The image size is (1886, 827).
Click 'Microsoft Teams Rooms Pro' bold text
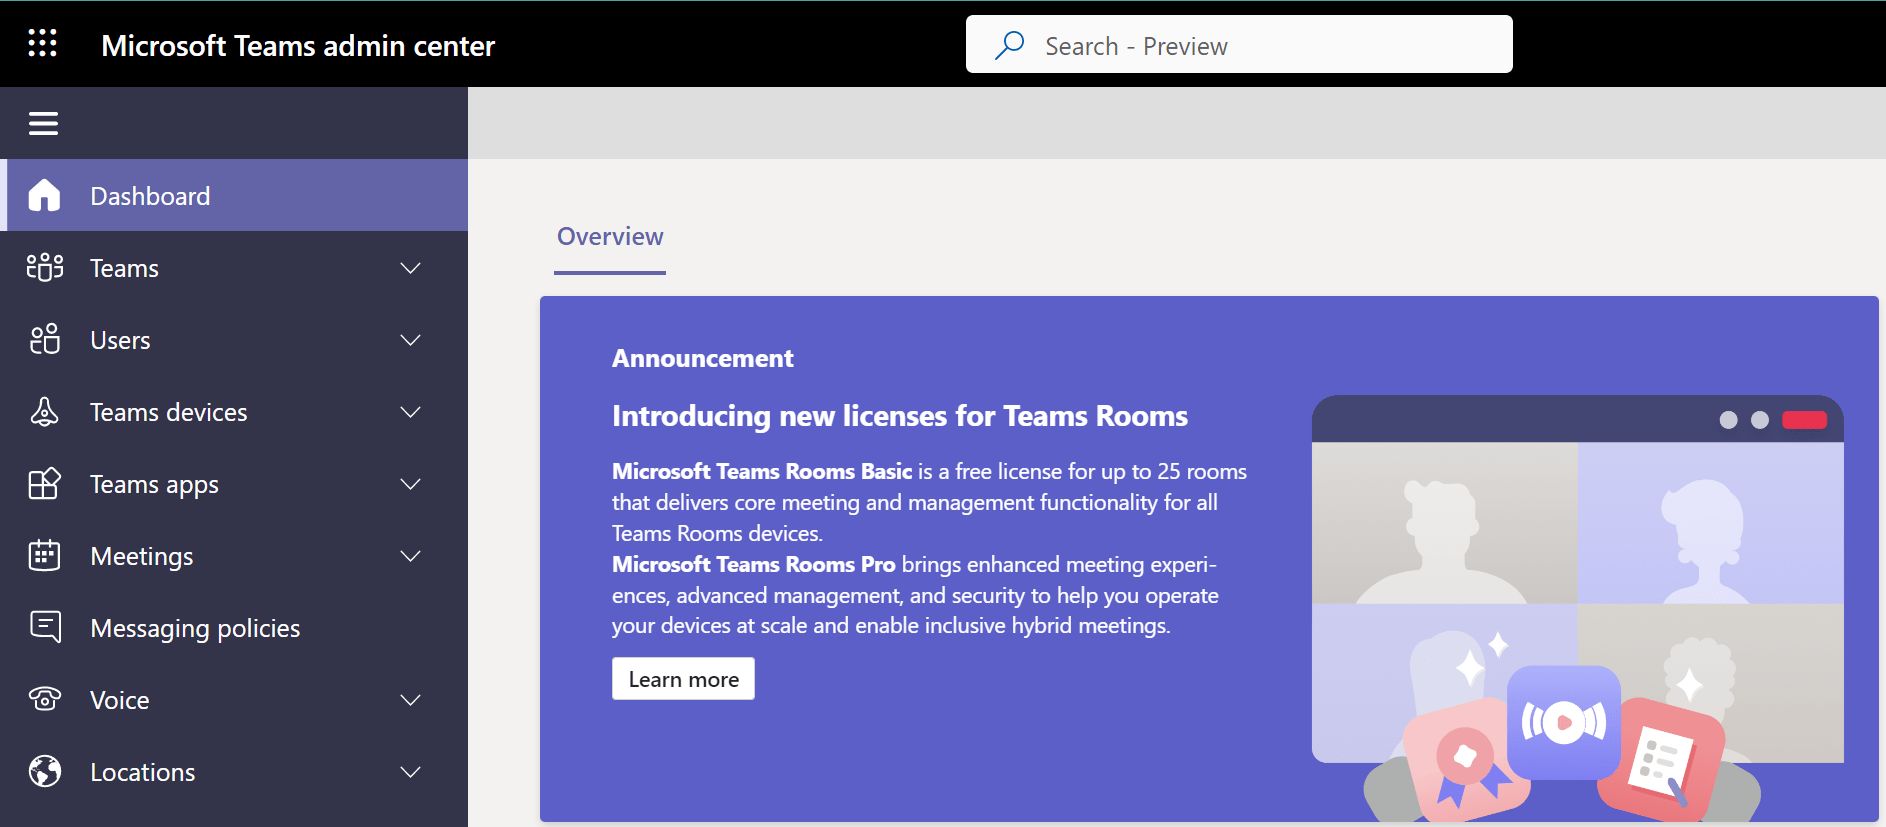tap(754, 564)
